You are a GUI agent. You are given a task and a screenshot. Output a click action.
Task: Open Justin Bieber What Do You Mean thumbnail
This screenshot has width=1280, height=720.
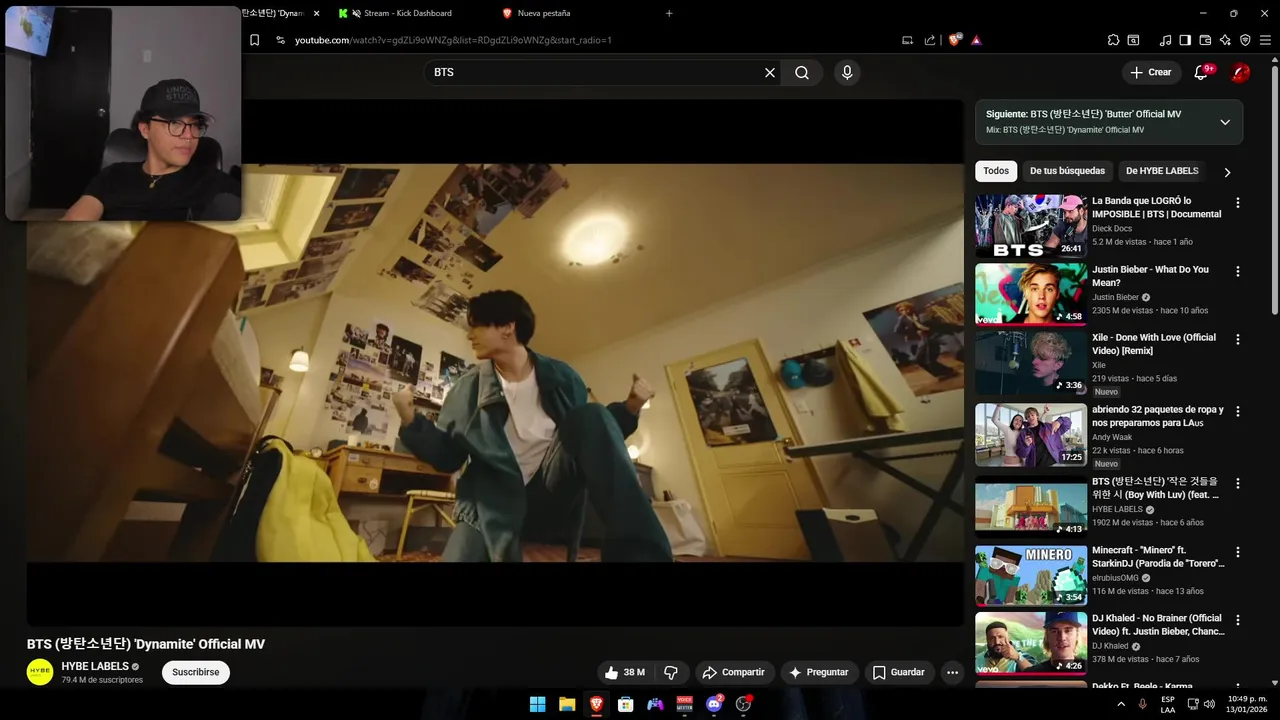coord(1031,294)
